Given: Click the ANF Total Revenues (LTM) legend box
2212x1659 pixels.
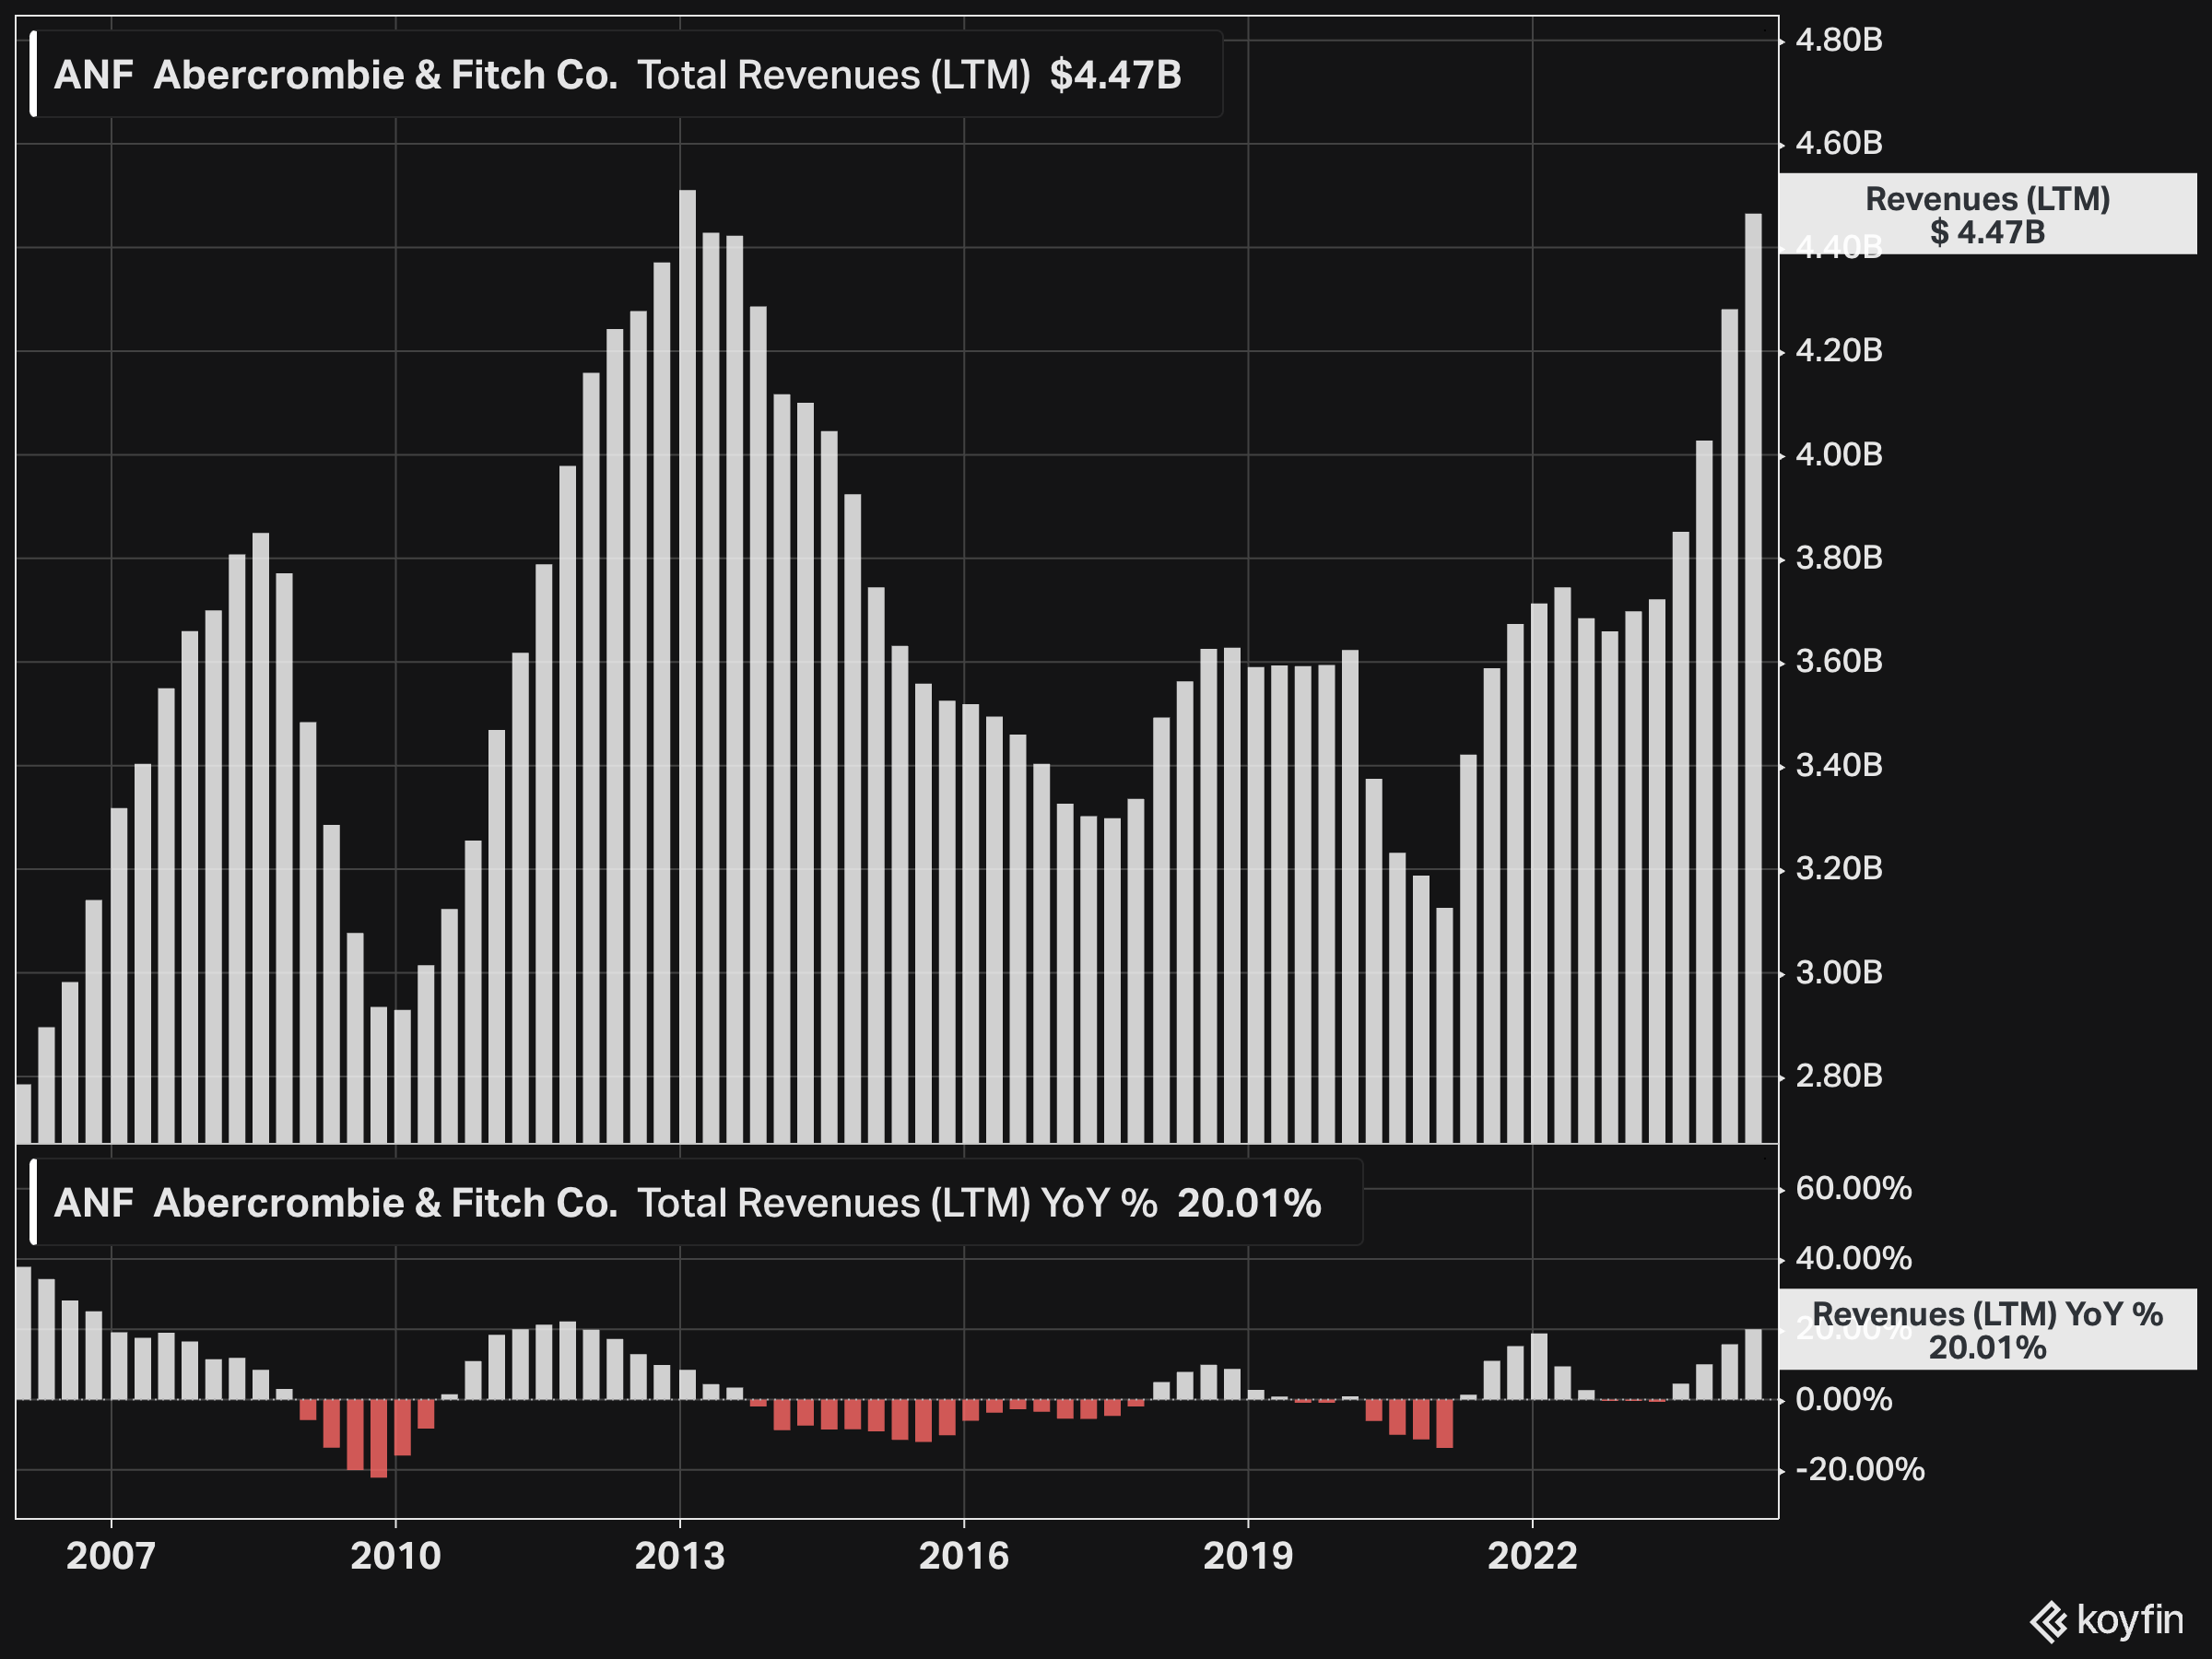Looking at the screenshot, I should point(627,75).
